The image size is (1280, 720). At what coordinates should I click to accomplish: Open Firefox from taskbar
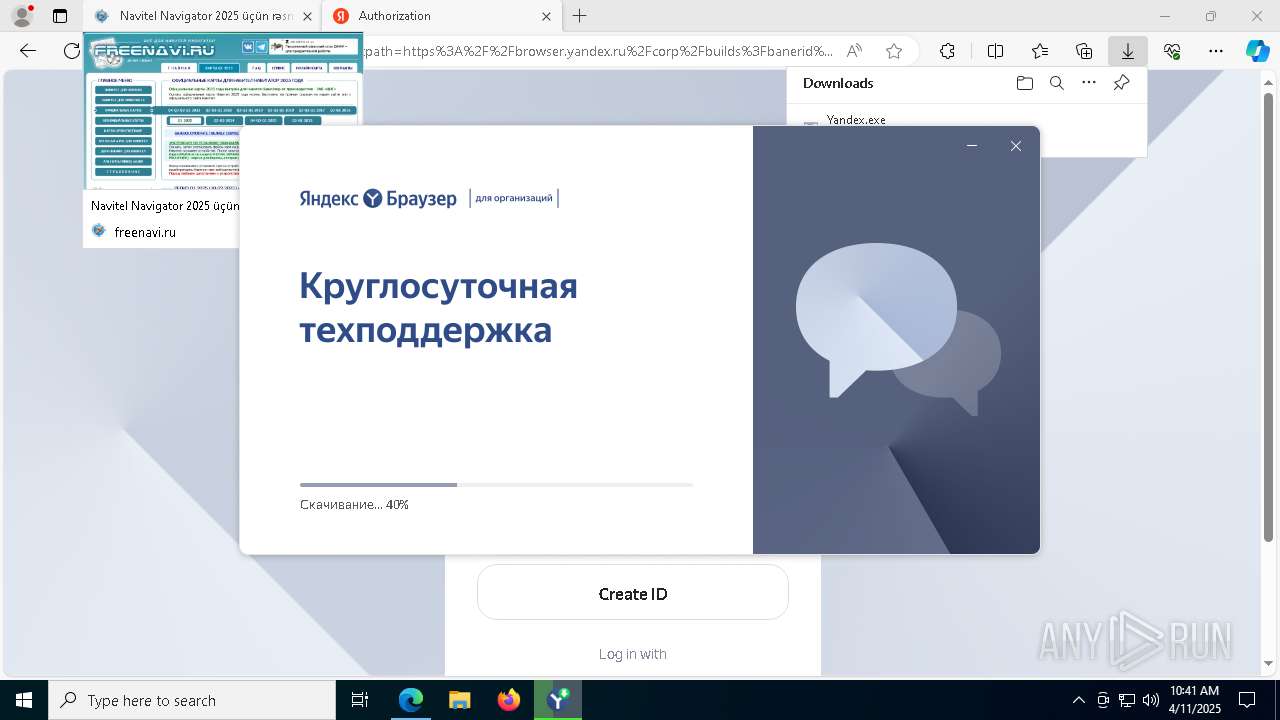(x=508, y=700)
